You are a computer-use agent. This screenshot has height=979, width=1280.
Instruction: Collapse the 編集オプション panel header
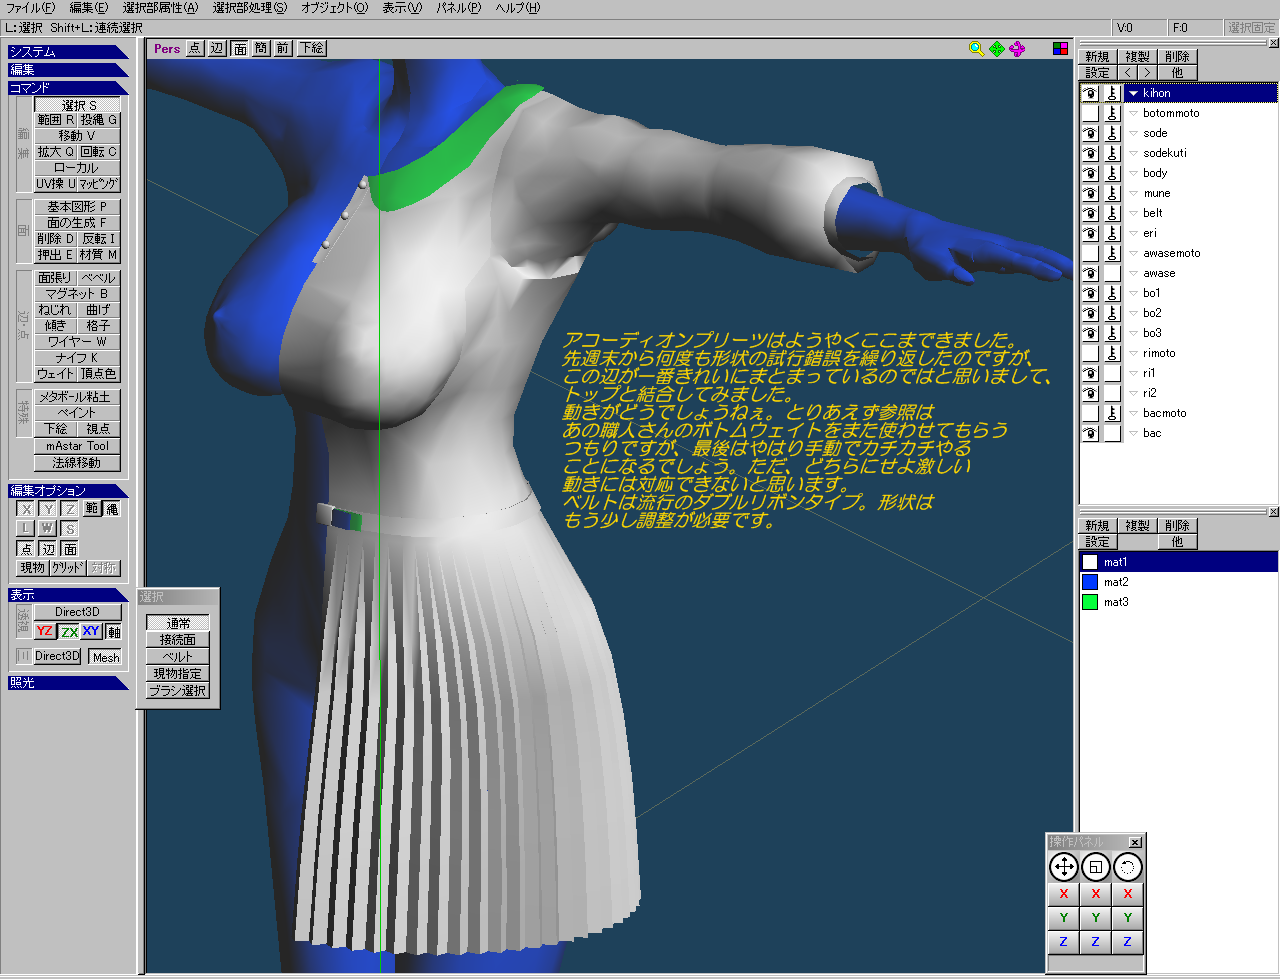click(66, 491)
